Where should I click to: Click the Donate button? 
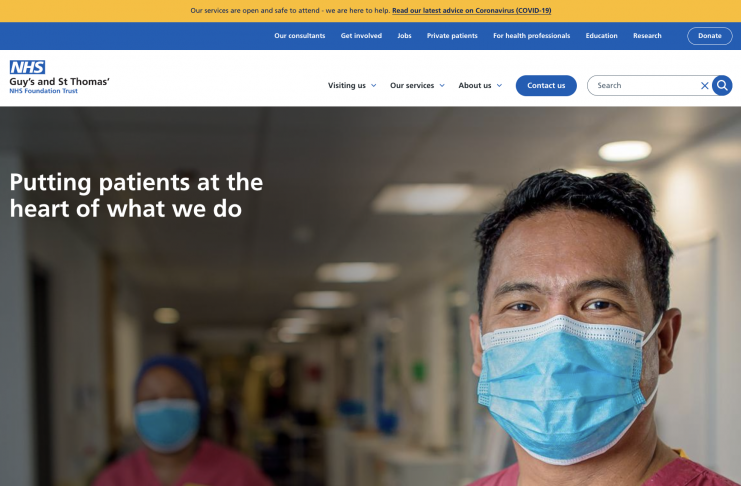coord(709,36)
